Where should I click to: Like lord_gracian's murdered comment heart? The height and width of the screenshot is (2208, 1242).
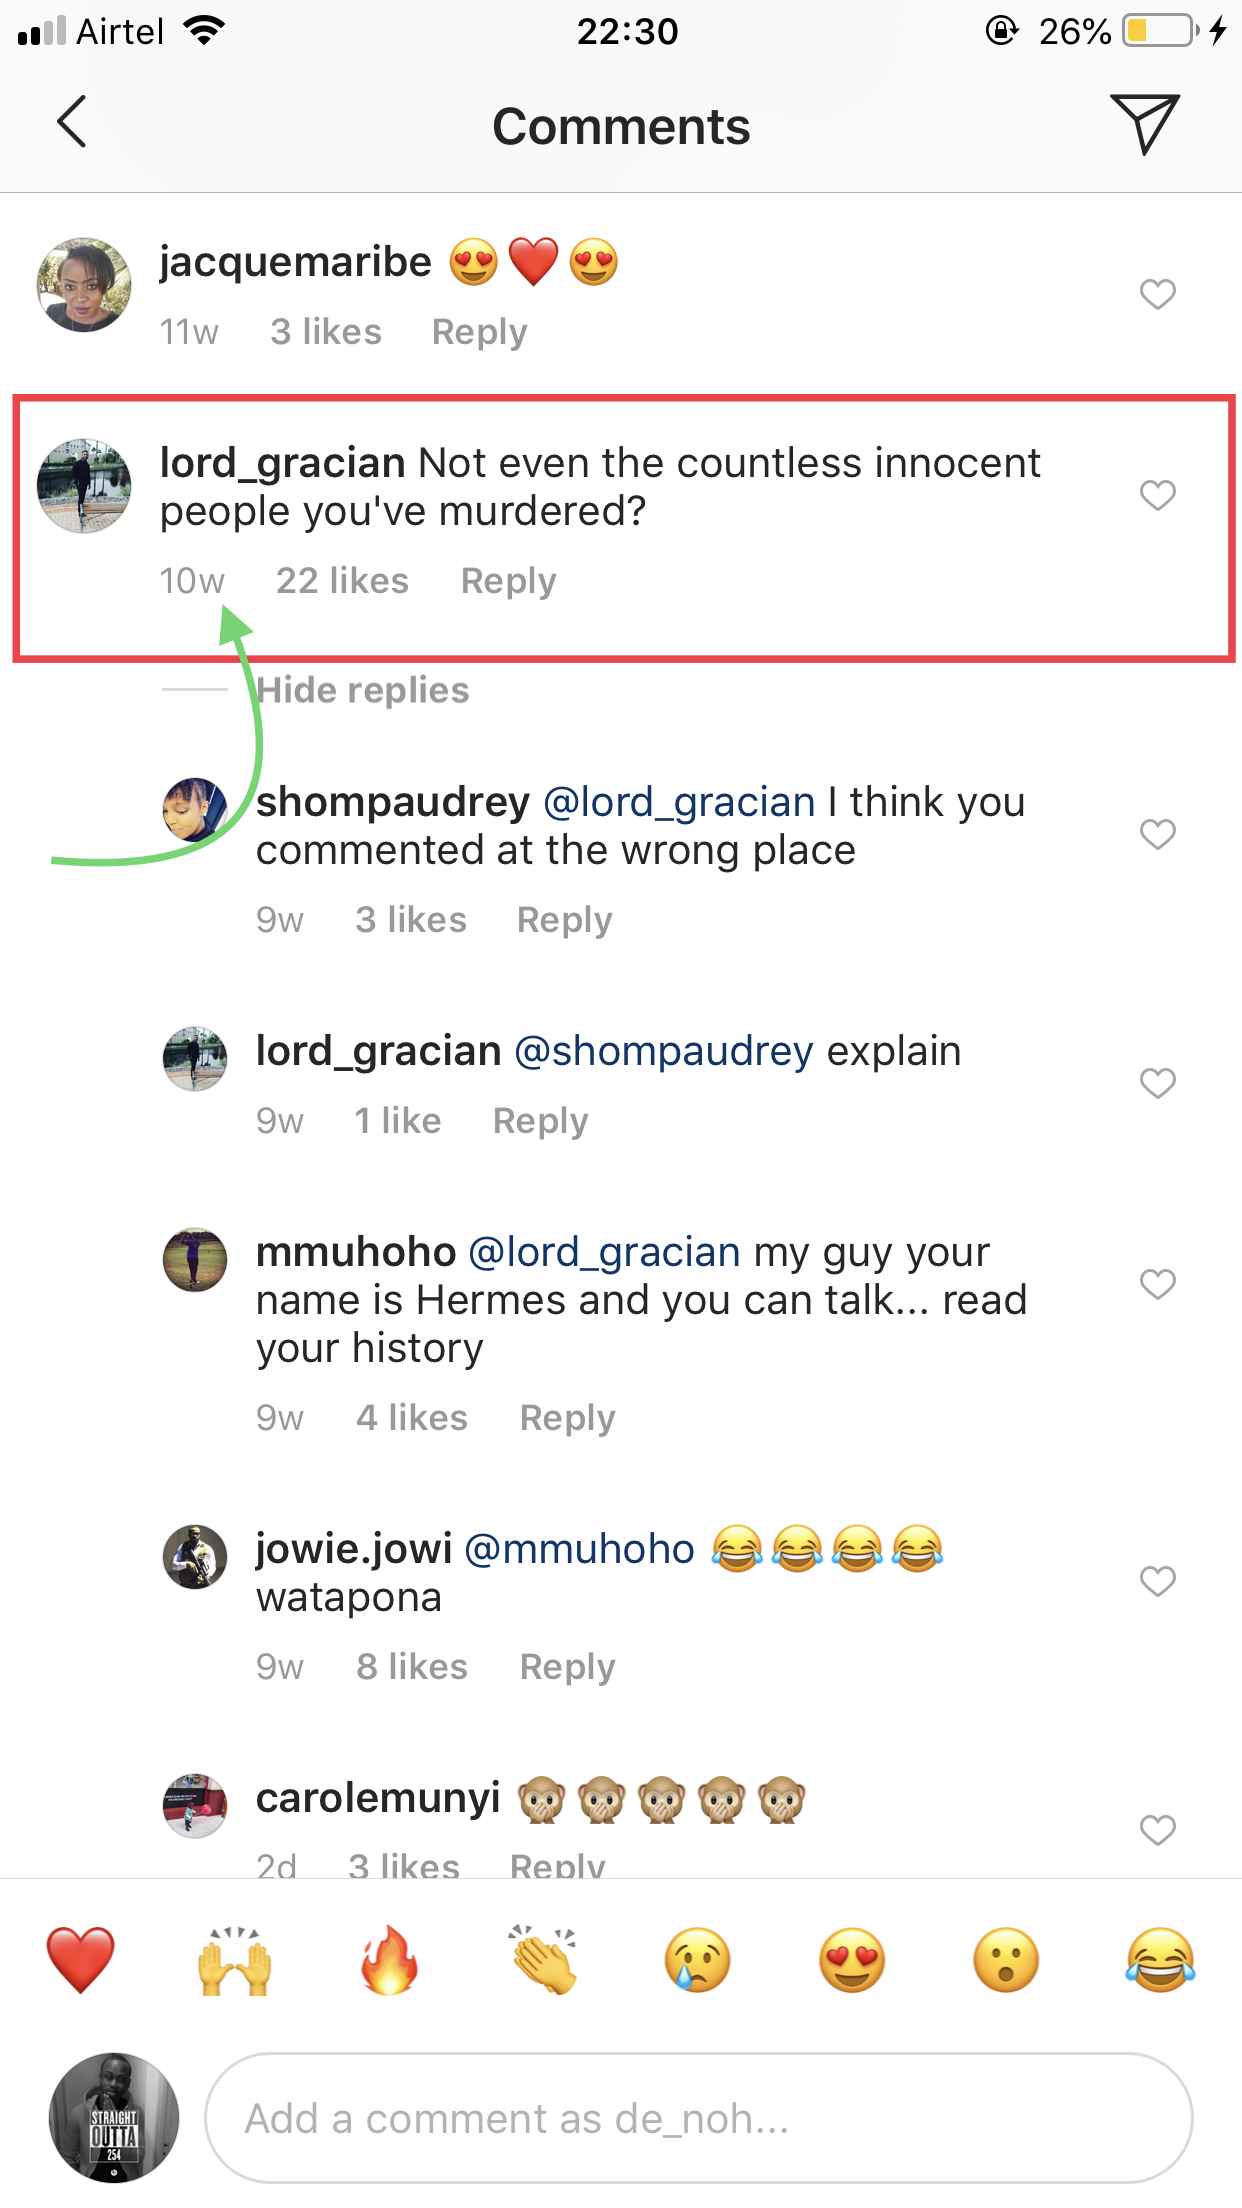(x=1158, y=495)
